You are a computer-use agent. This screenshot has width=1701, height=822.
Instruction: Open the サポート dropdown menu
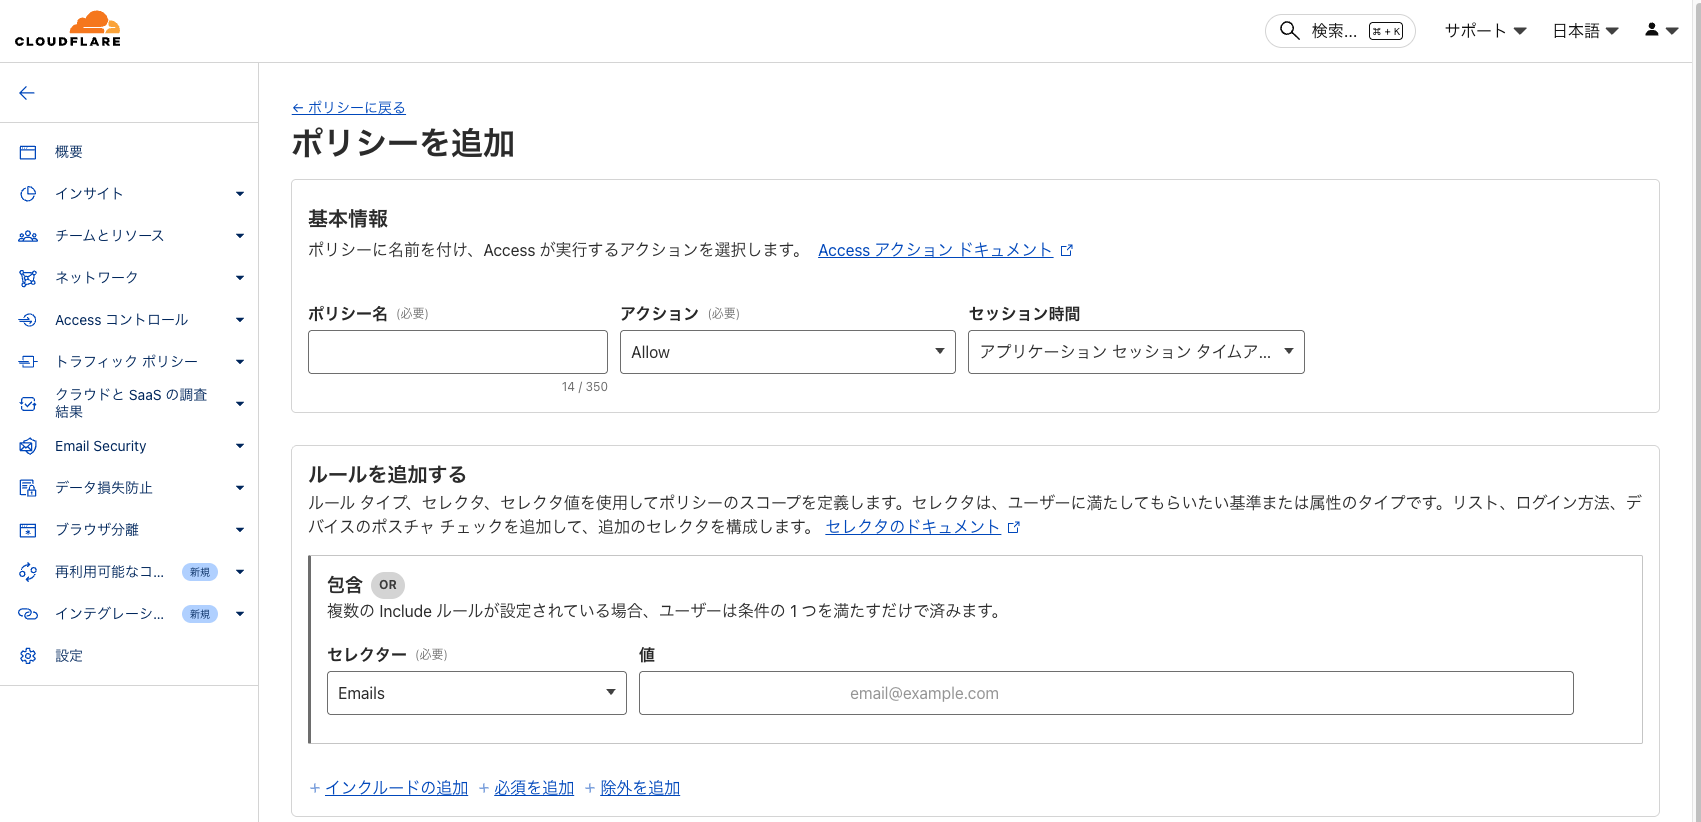(1486, 31)
